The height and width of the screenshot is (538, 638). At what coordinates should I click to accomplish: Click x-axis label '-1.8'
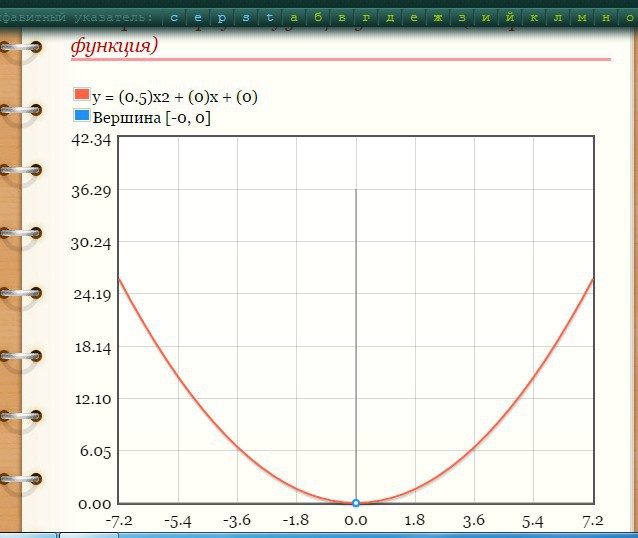point(296,521)
